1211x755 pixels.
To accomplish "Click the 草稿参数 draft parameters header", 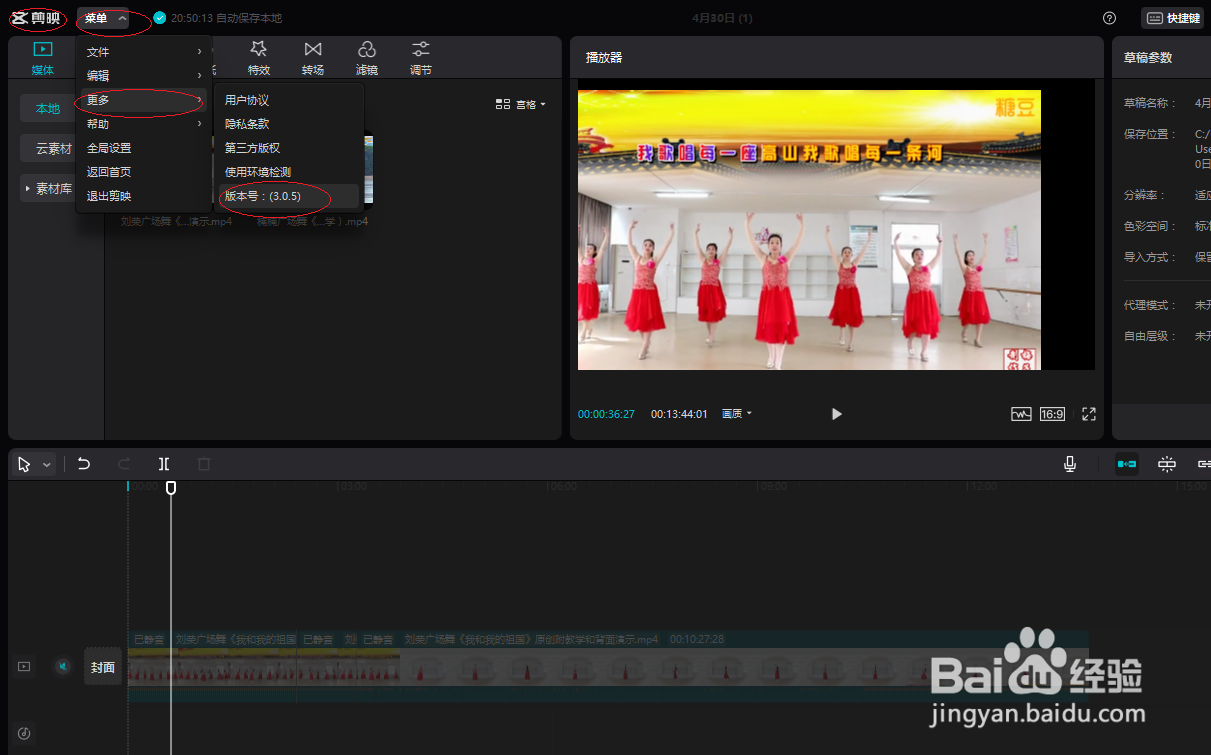I will [x=1148, y=58].
